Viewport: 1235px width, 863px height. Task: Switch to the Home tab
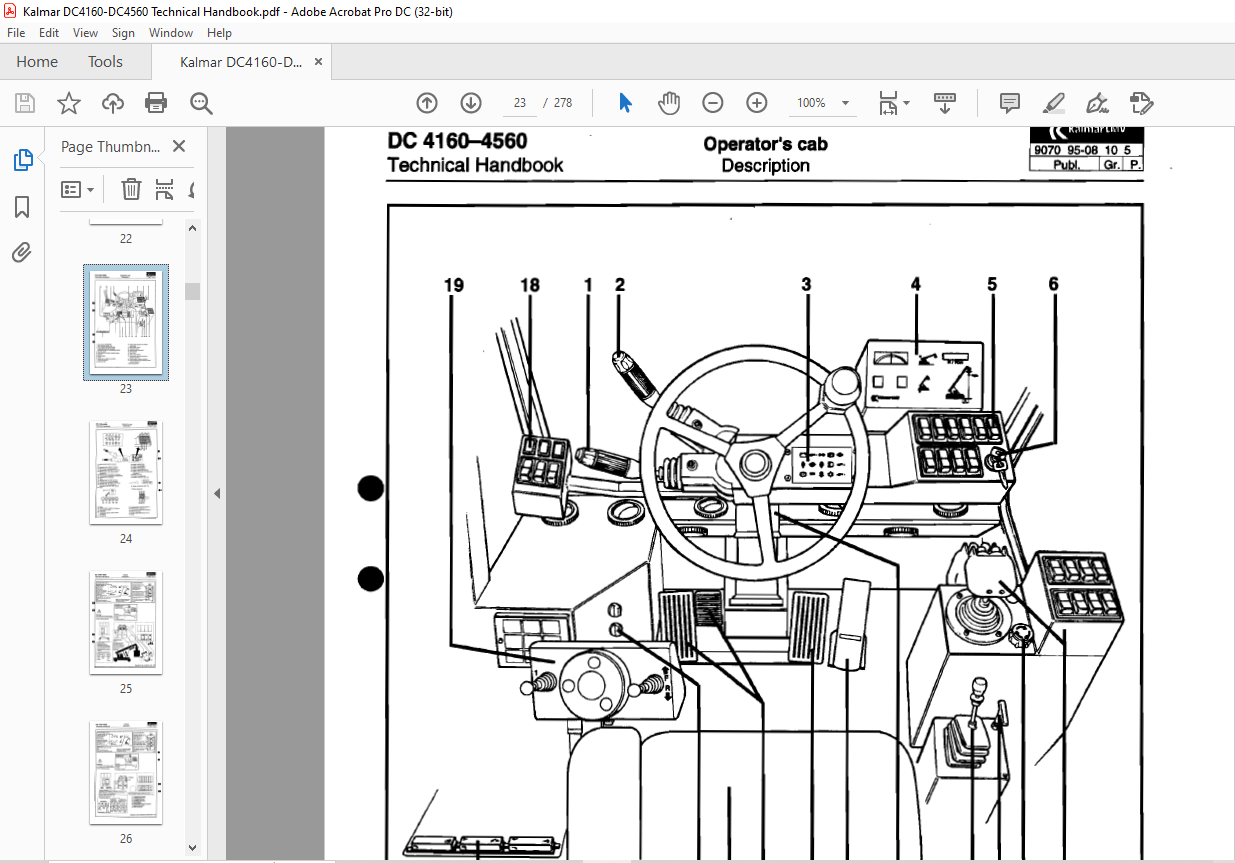tap(37, 62)
